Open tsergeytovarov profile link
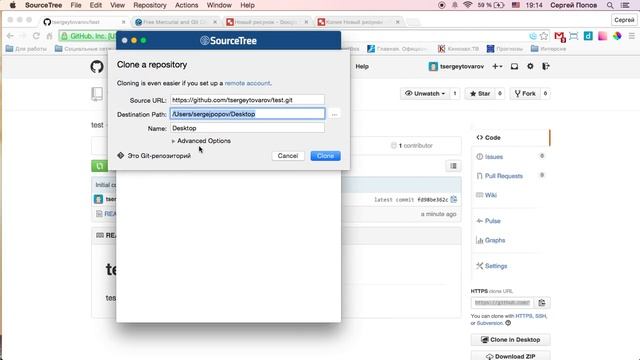 click(x=457, y=66)
